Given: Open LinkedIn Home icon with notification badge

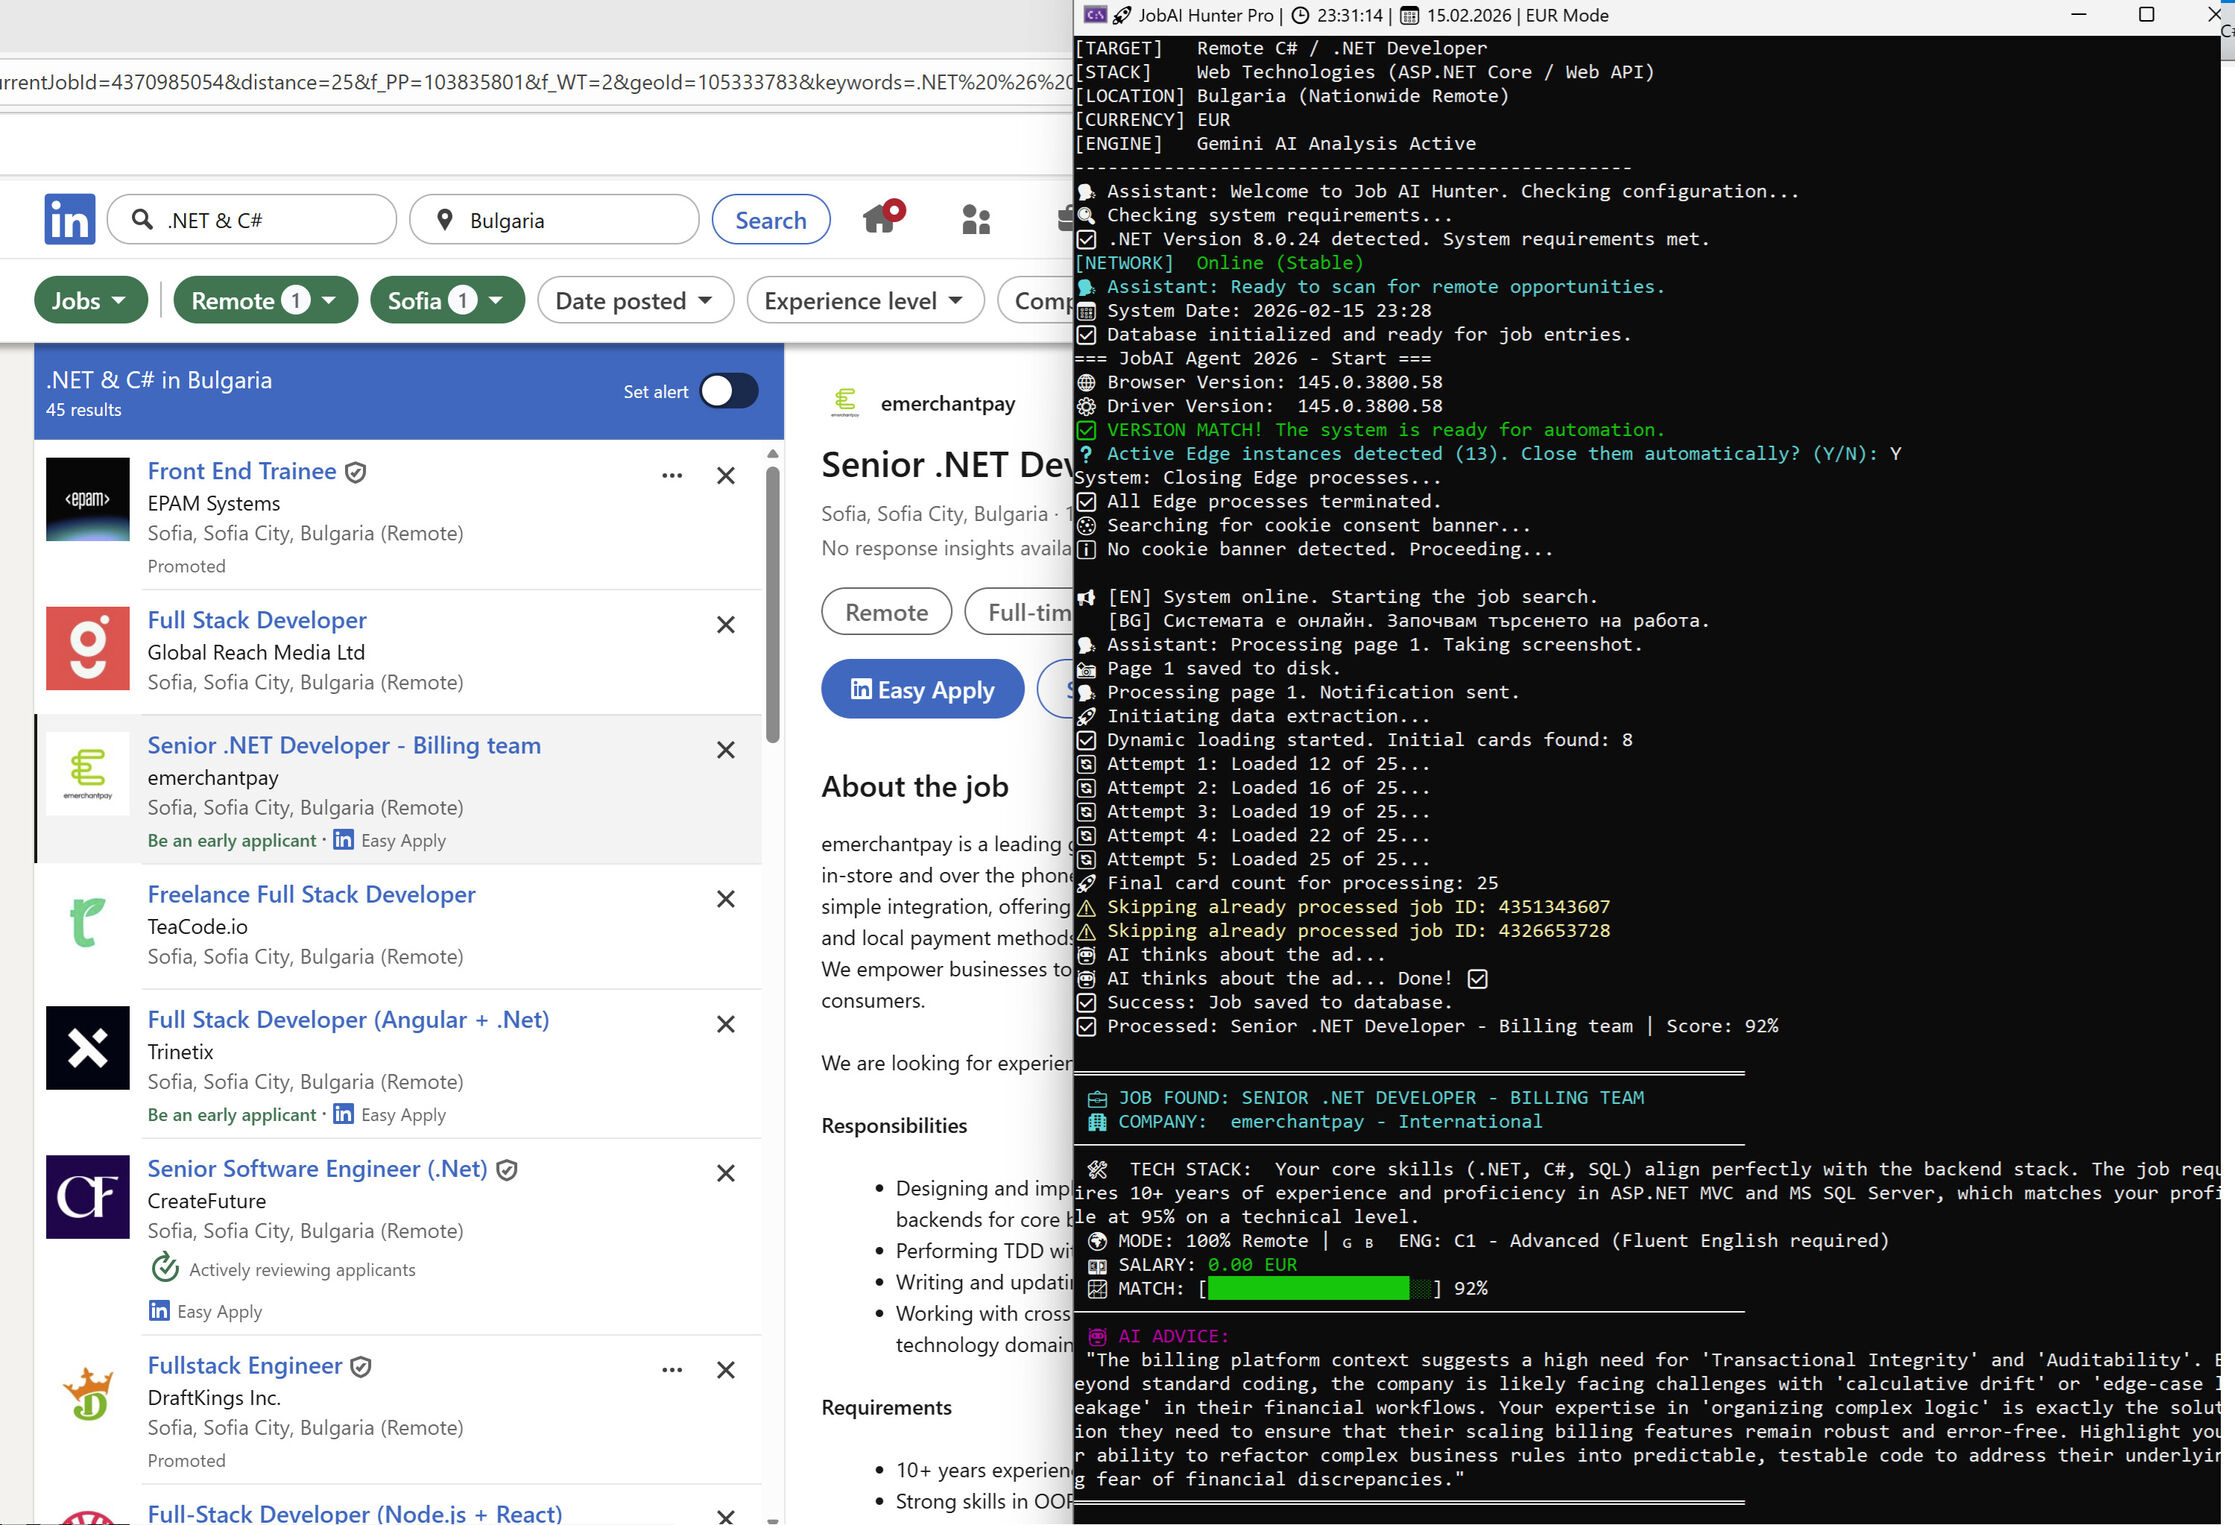Looking at the screenshot, I should click(882, 217).
